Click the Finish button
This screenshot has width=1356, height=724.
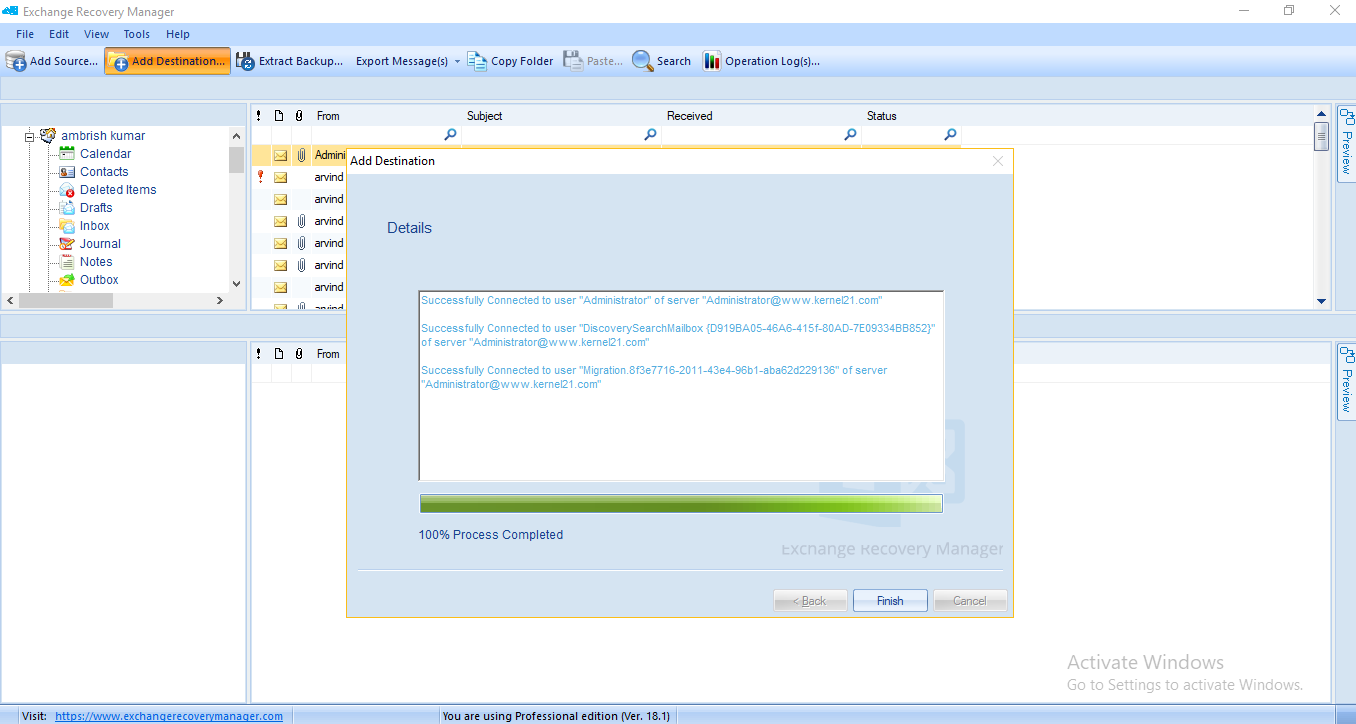pyautogui.click(x=890, y=601)
